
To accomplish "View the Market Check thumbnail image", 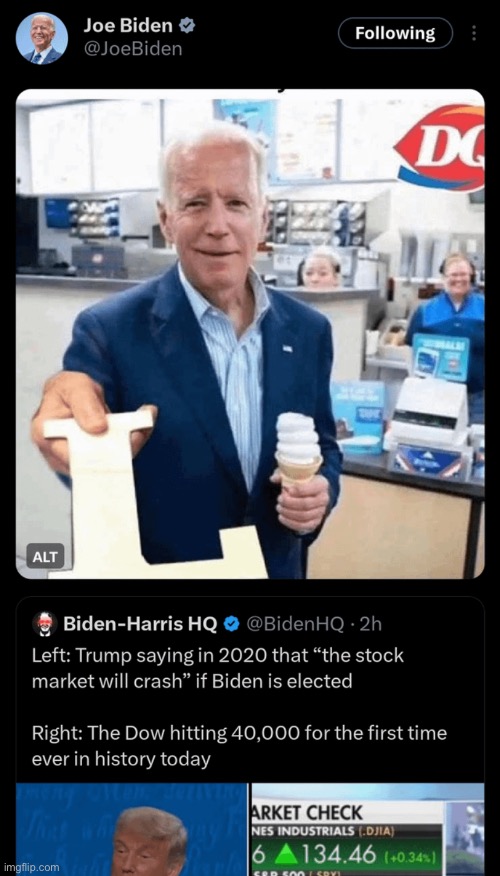I will (368, 830).
